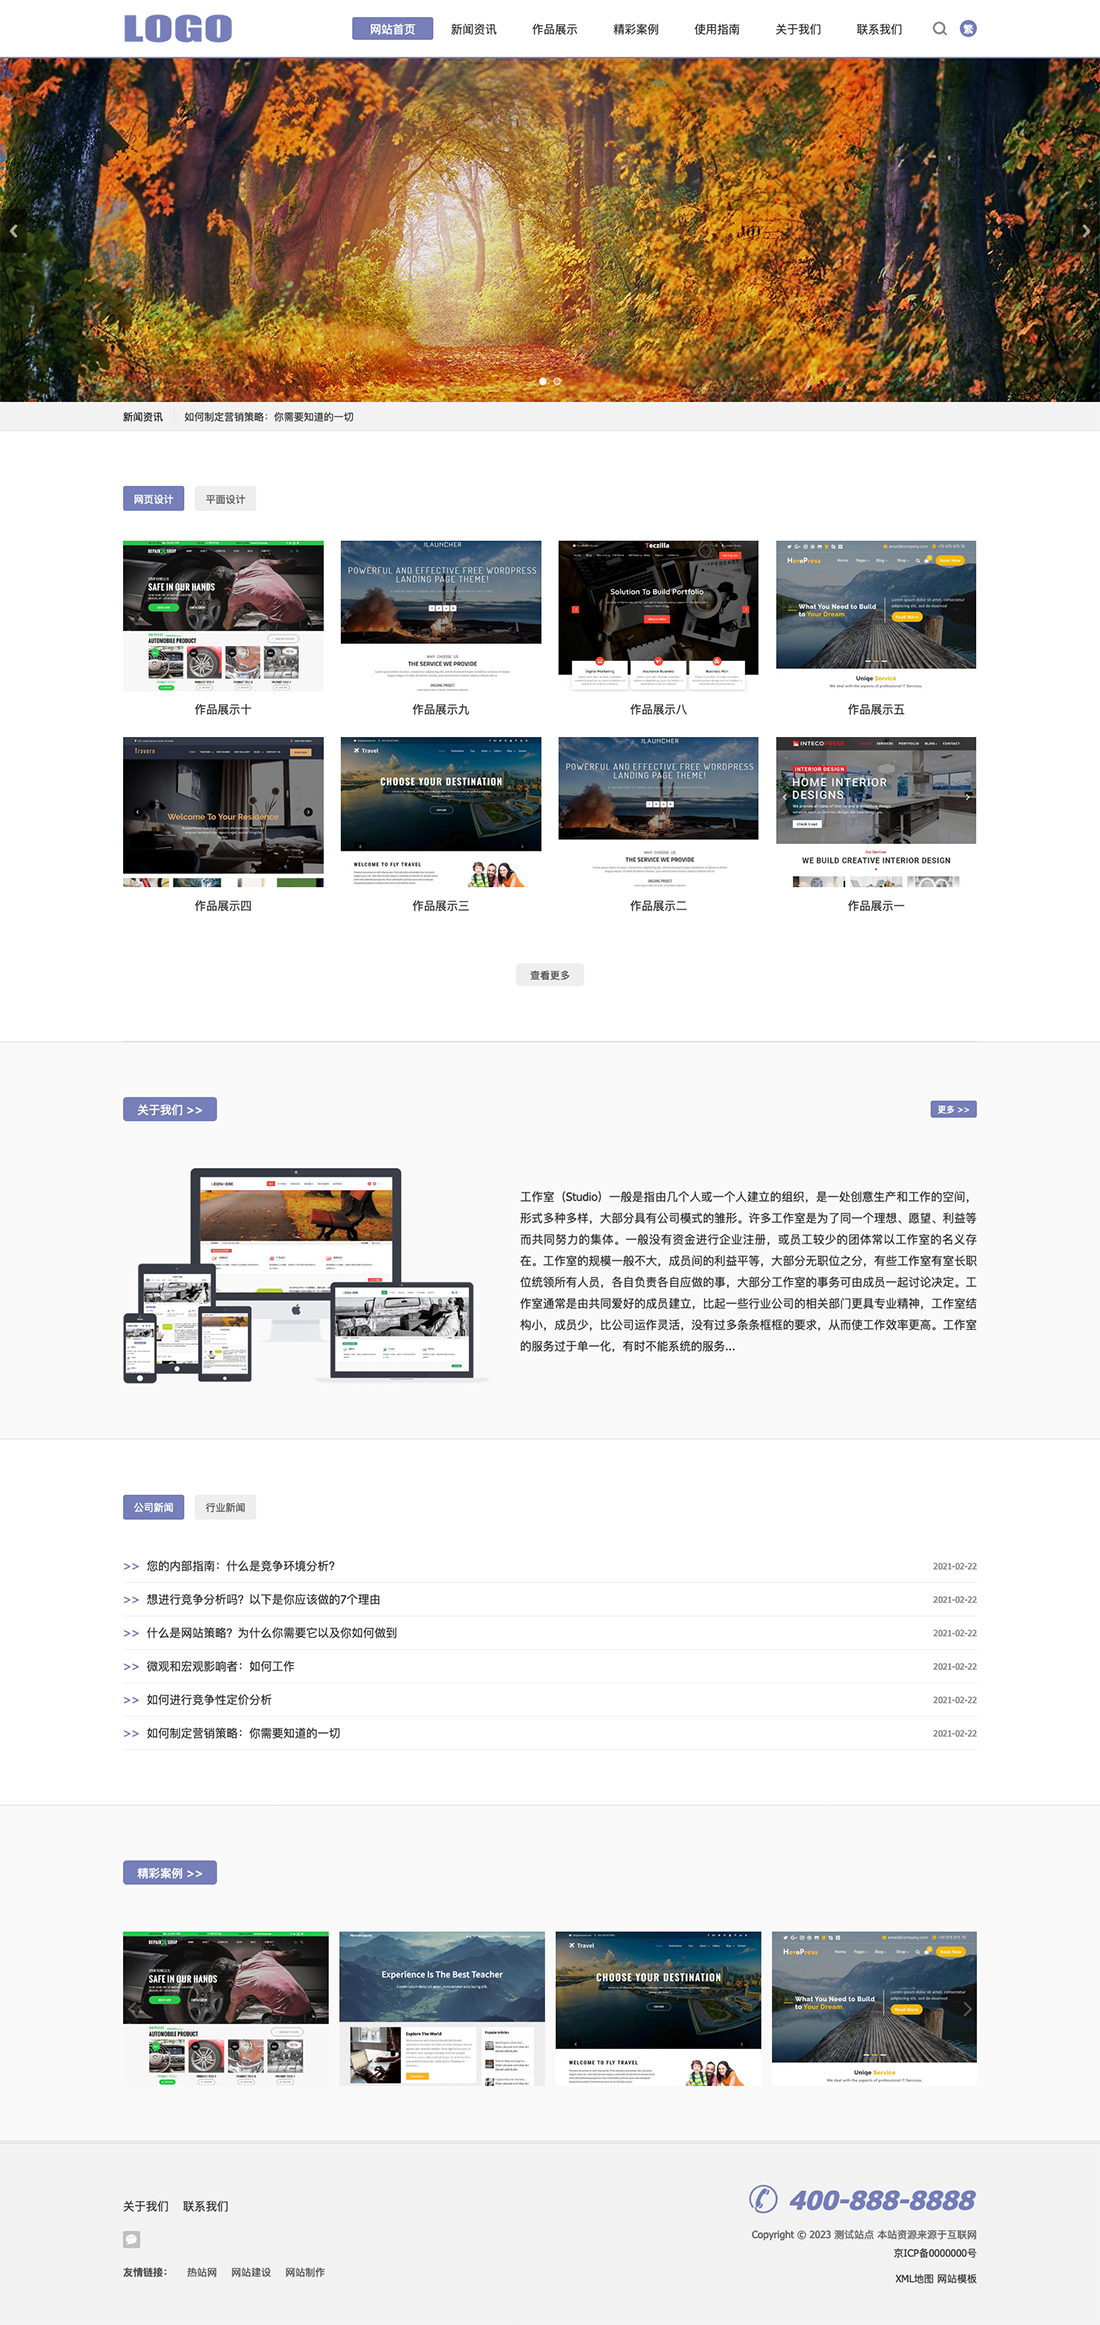Open 作品展示三 thumbnail
Image resolution: width=1100 pixels, height=2325 pixels.
pos(441,812)
